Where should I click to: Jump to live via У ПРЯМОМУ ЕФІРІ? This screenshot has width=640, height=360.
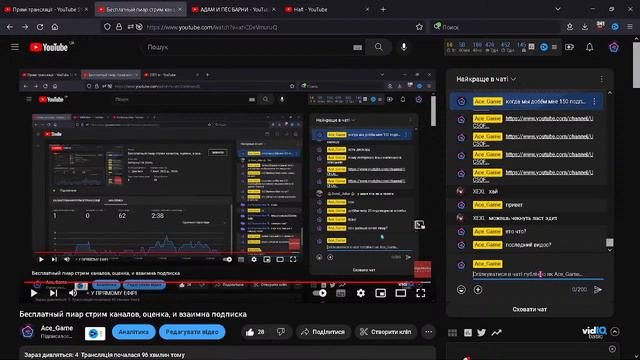[x=111, y=293]
